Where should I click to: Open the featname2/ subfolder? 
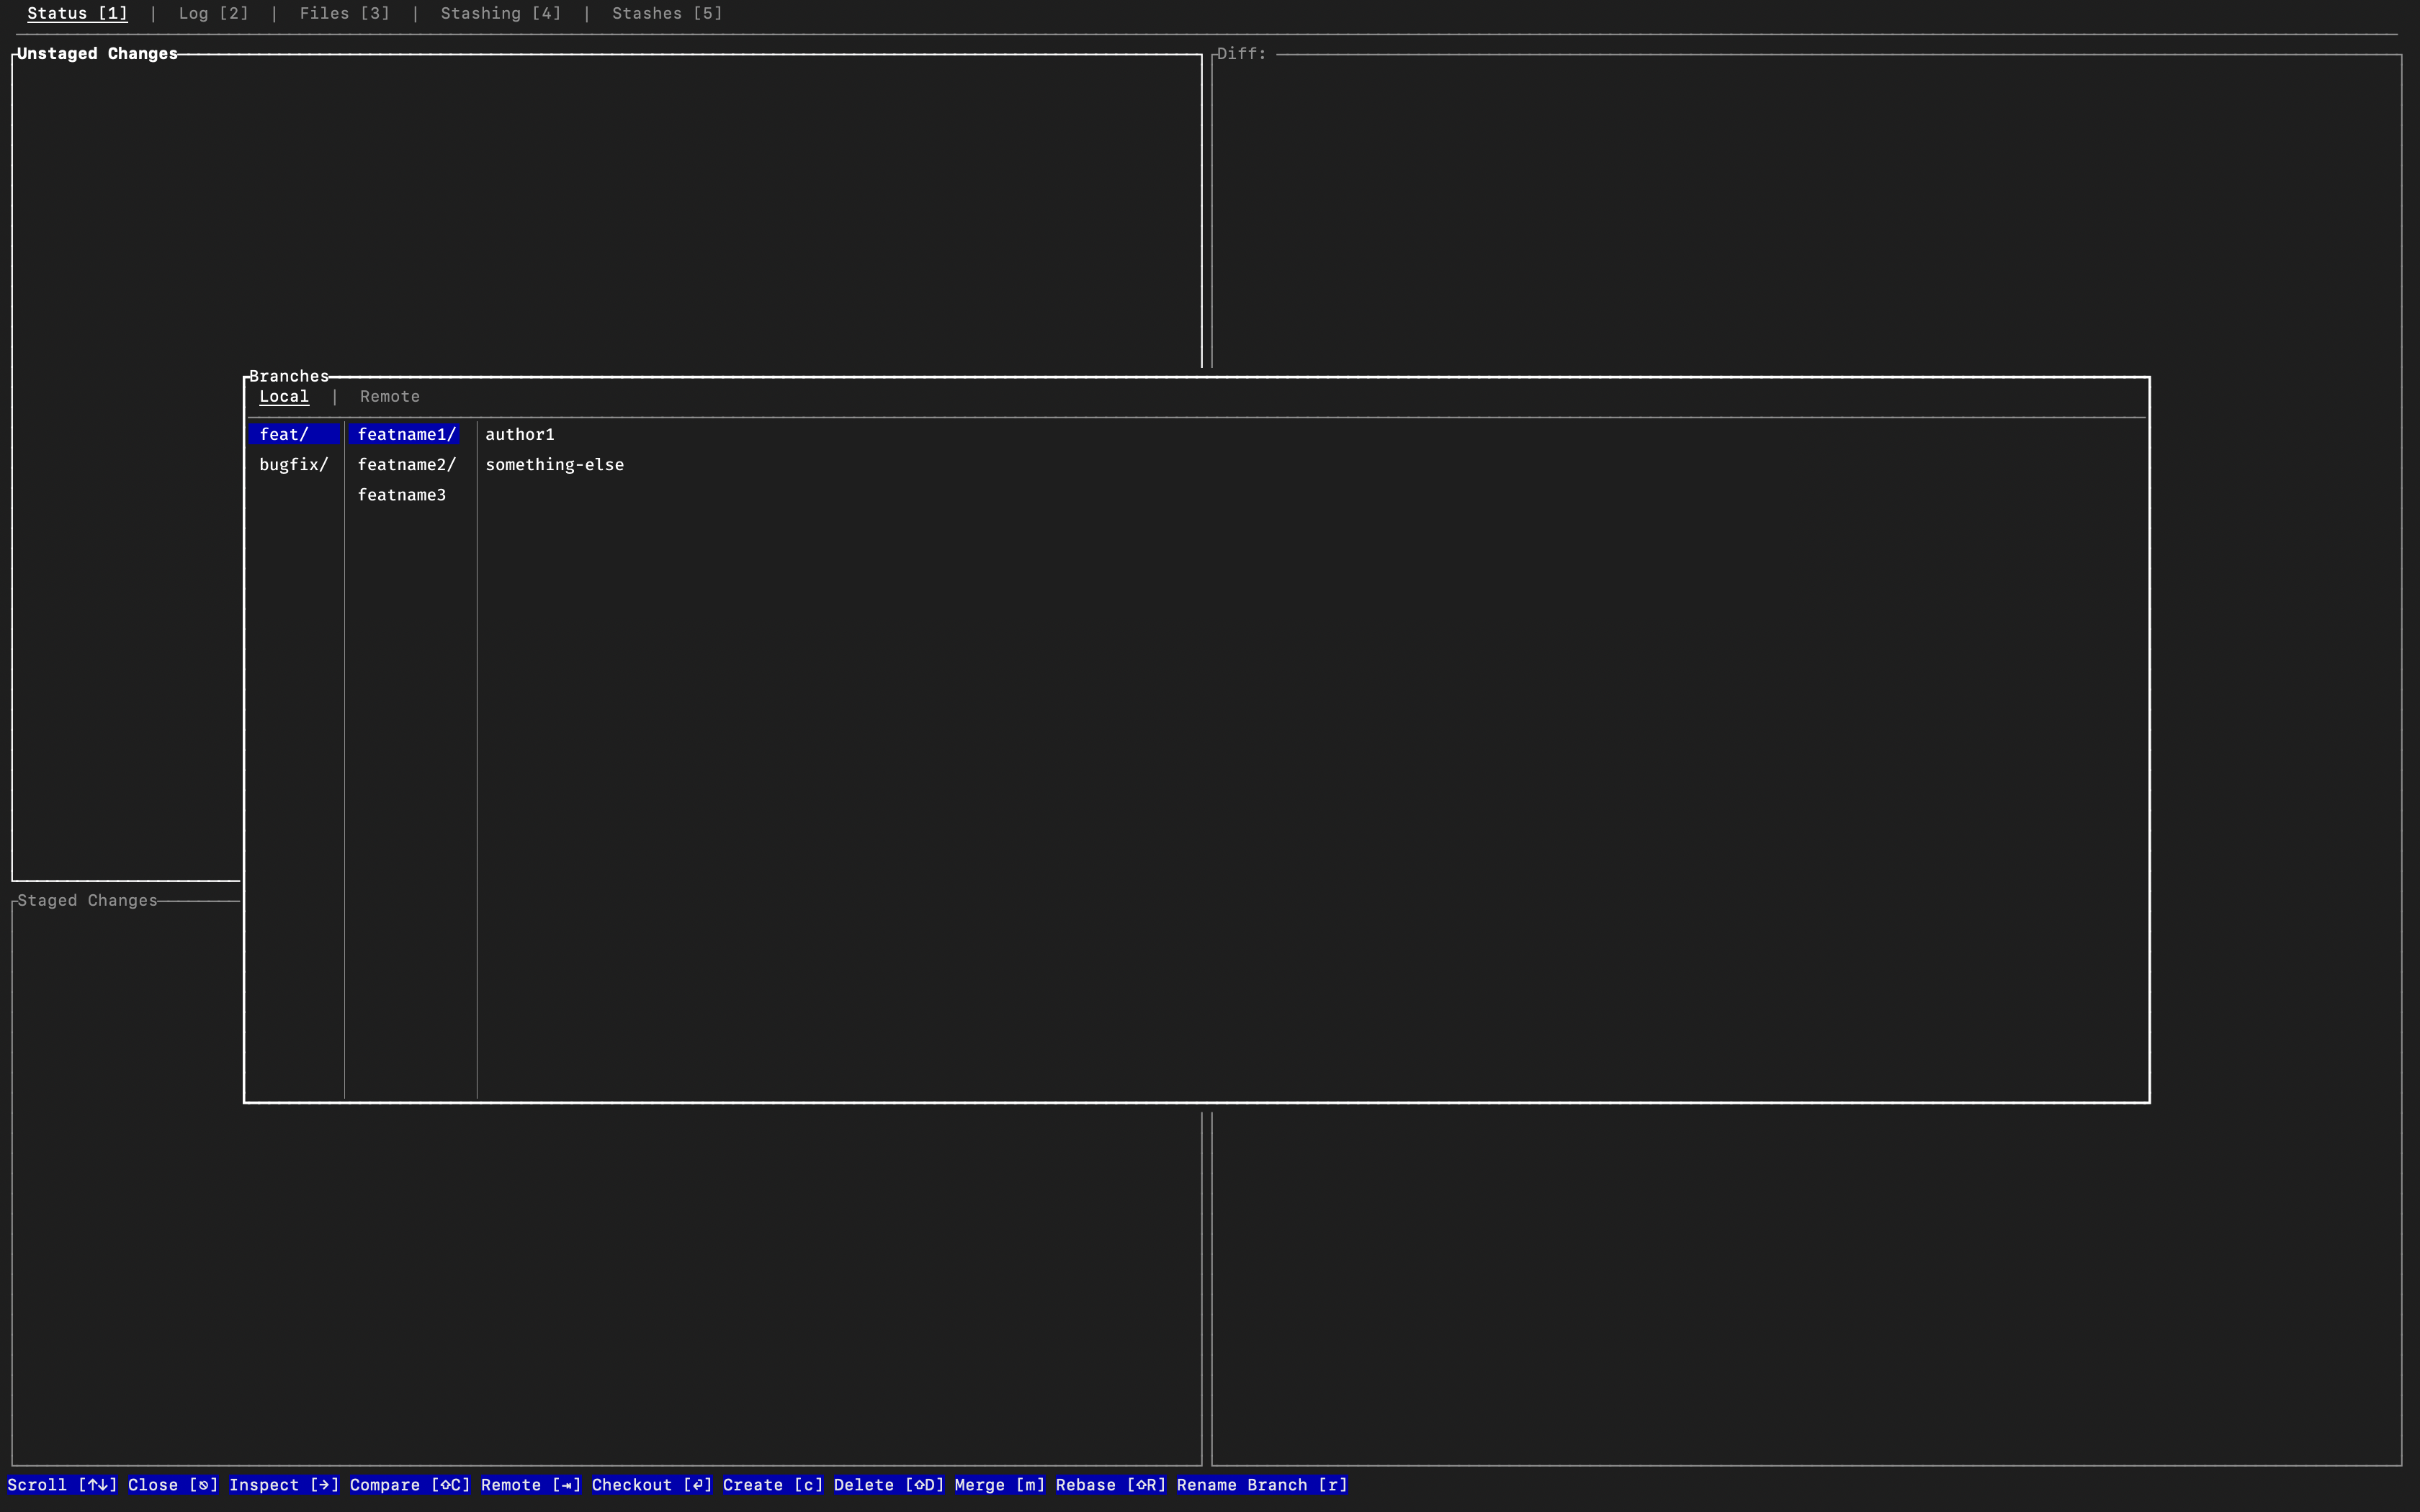coord(406,464)
